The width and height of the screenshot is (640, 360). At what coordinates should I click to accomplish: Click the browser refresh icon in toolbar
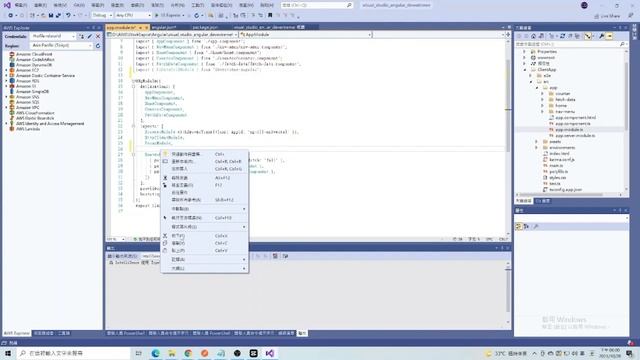click(x=197, y=16)
